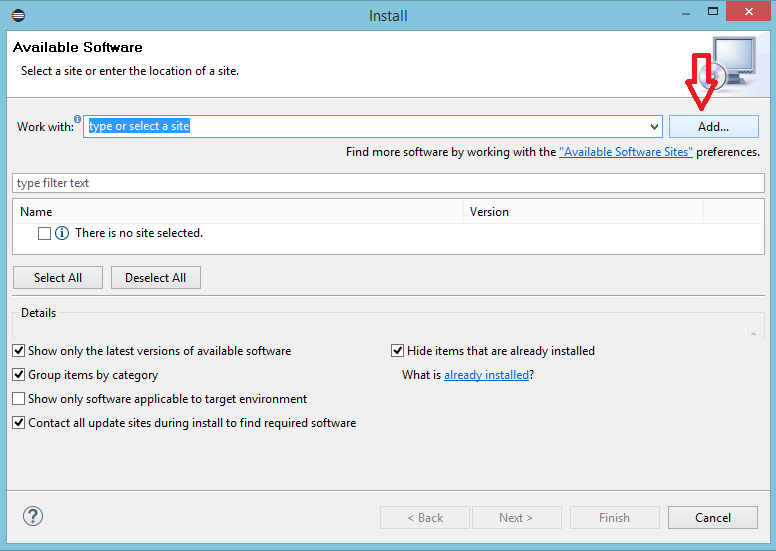776x551 pixels.
Task: Toggle Show only latest versions checkbox
Action: (x=19, y=351)
